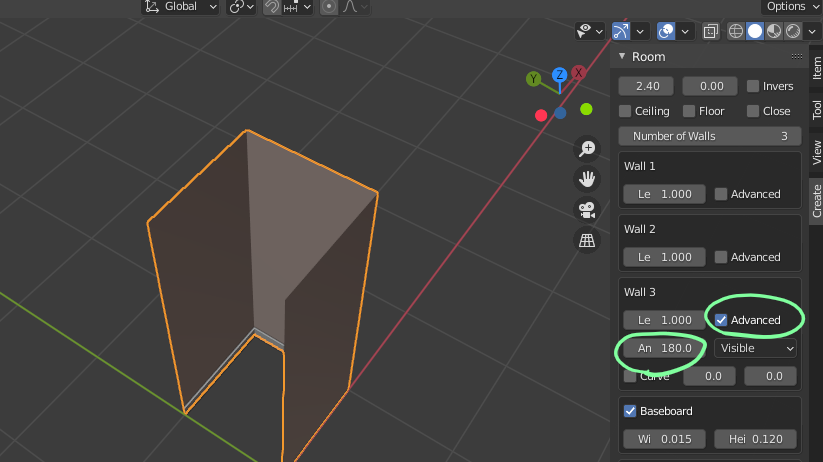Click the 0.00 thickness field
Screen dimensions: 823x462
[710, 86]
